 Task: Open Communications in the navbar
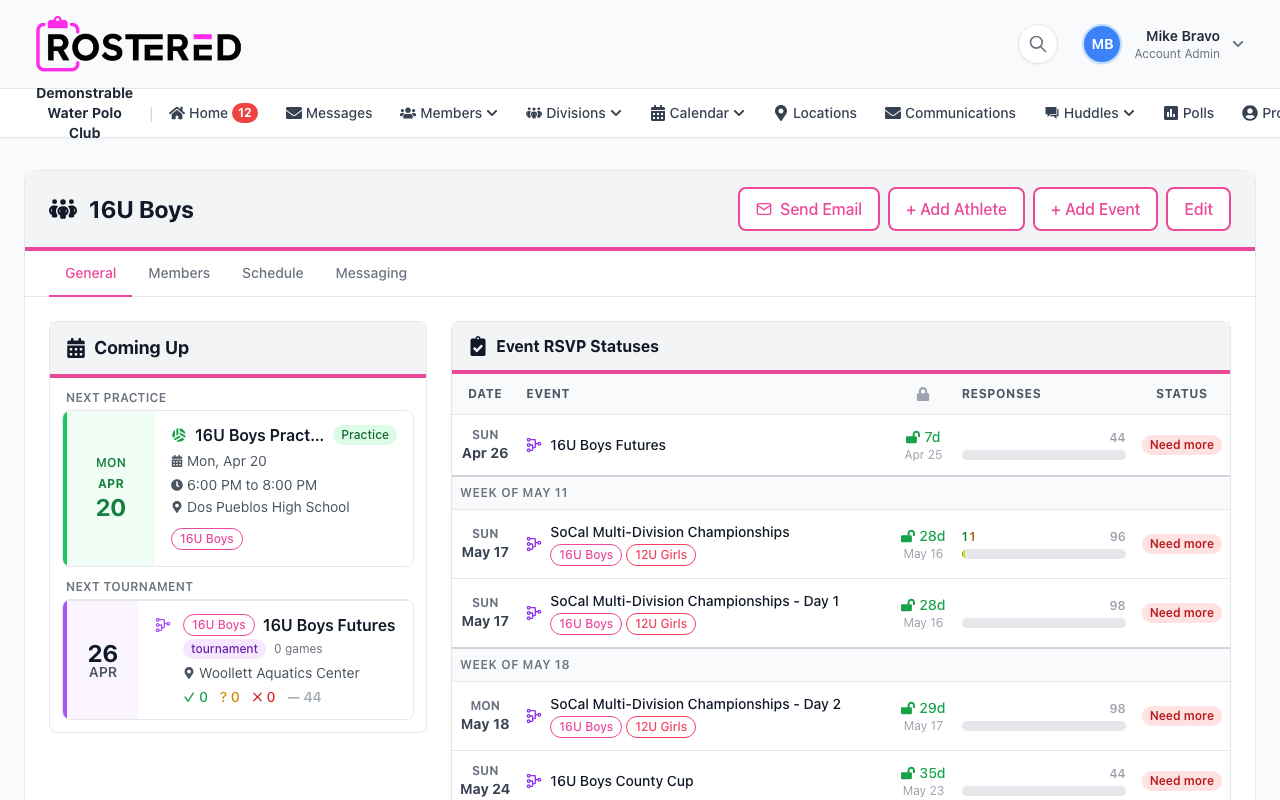pos(950,113)
